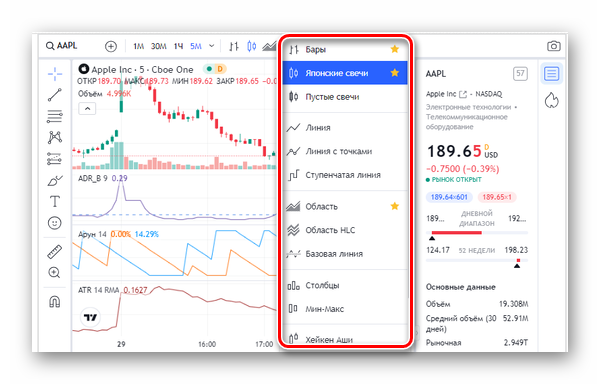Toggle the magnet snap mode icon
This screenshot has height=384, width=600.
(x=54, y=302)
